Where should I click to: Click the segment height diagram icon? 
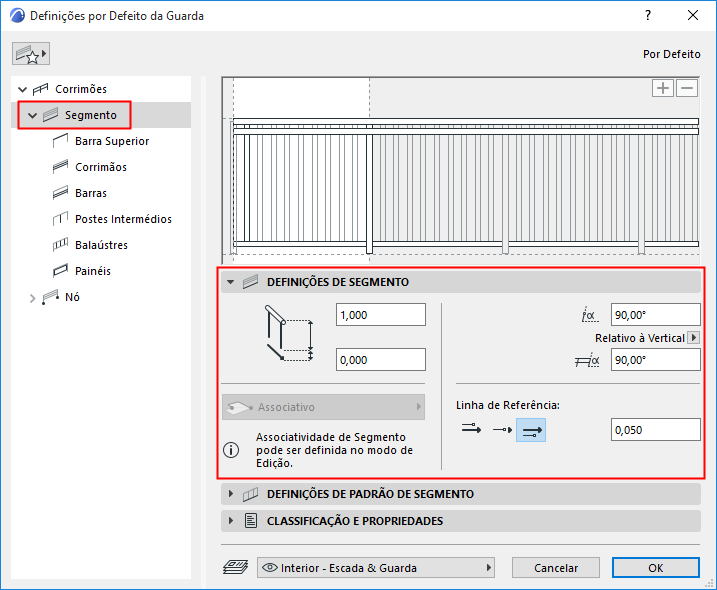pos(289,333)
